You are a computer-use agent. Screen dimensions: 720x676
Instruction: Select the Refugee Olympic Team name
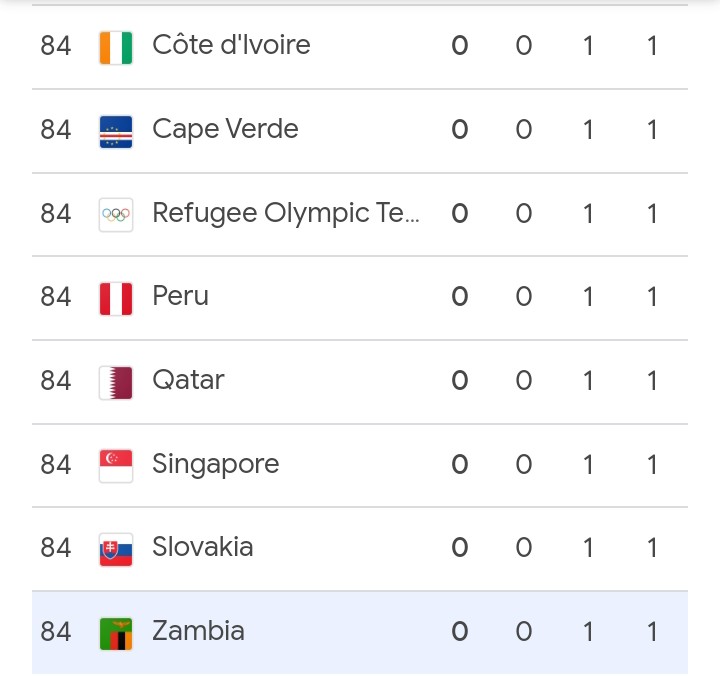click(286, 213)
